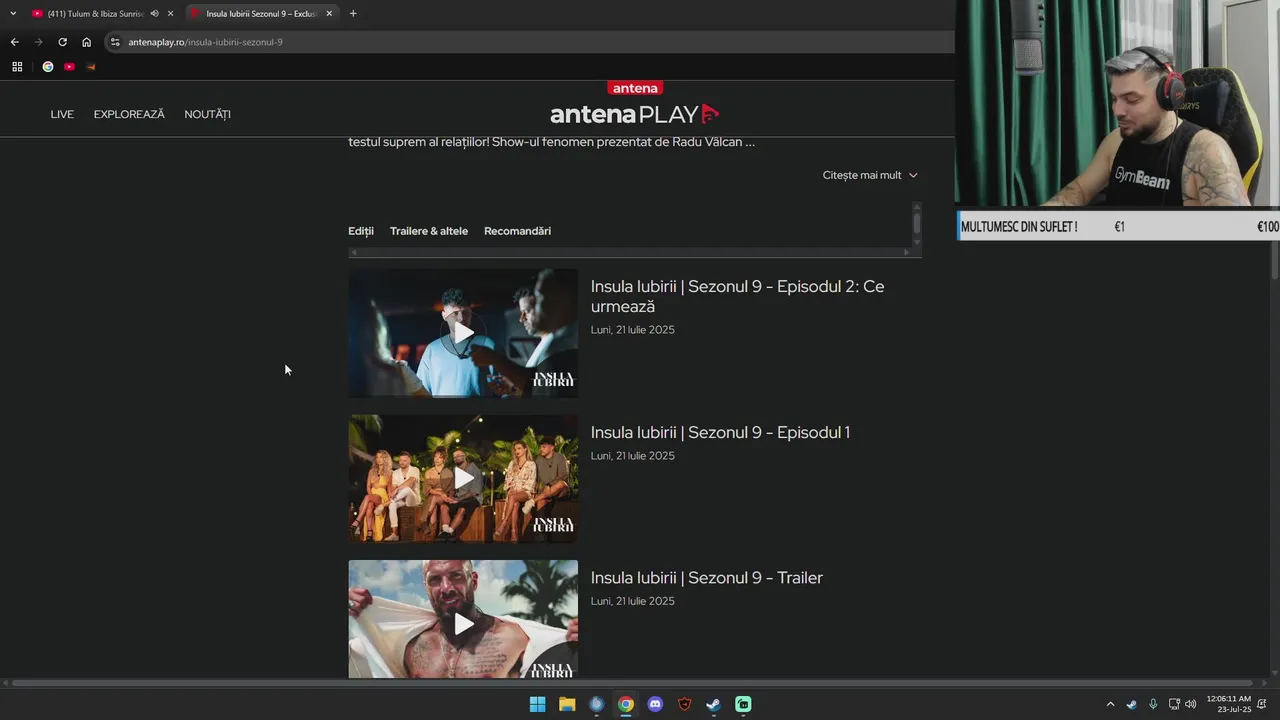Play the Episodul 1 thumbnail
Viewport: 1280px width, 720px height.
(x=463, y=478)
